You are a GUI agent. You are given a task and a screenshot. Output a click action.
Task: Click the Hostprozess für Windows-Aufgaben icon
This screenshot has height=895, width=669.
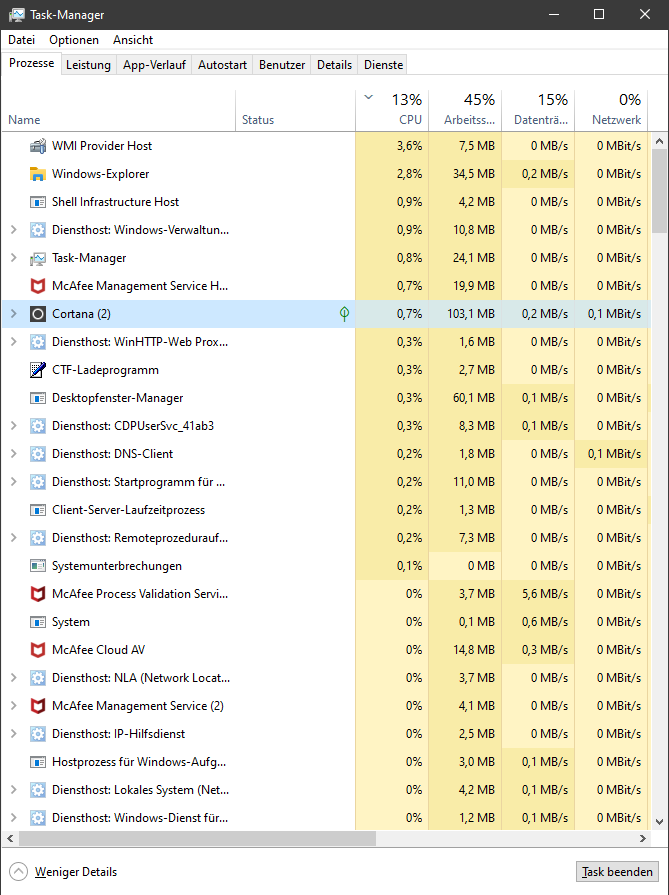pyautogui.click(x=38, y=761)
